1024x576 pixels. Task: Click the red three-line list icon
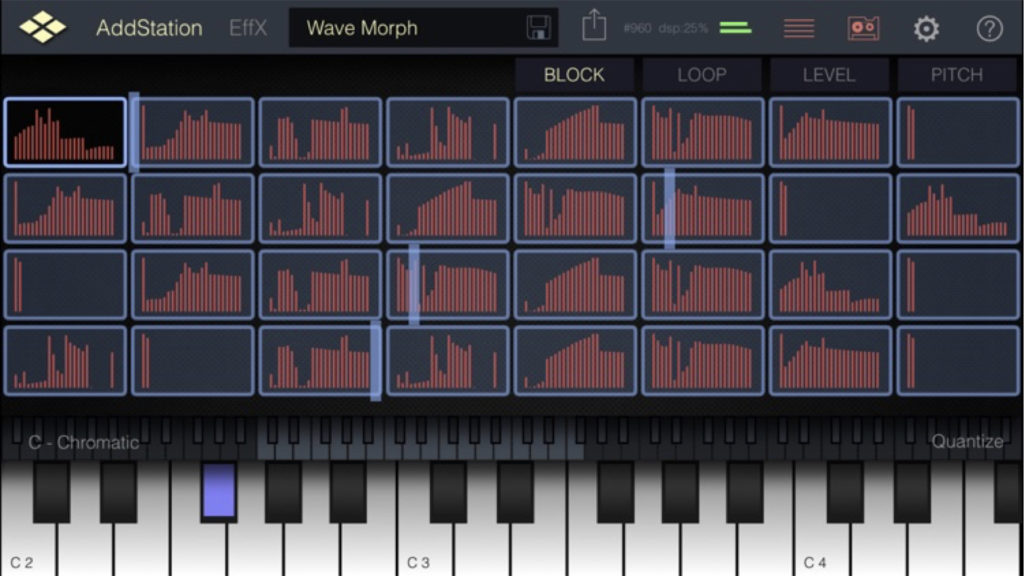(798, 28)
